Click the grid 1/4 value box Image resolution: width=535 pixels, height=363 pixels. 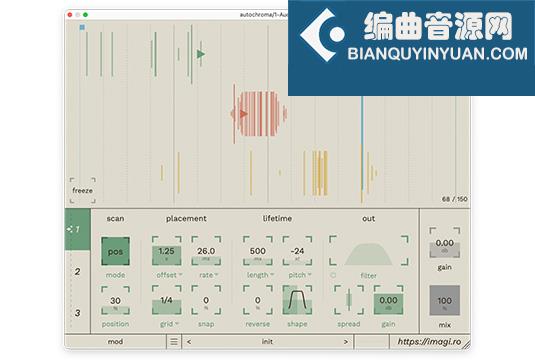(x=167, y=300)
